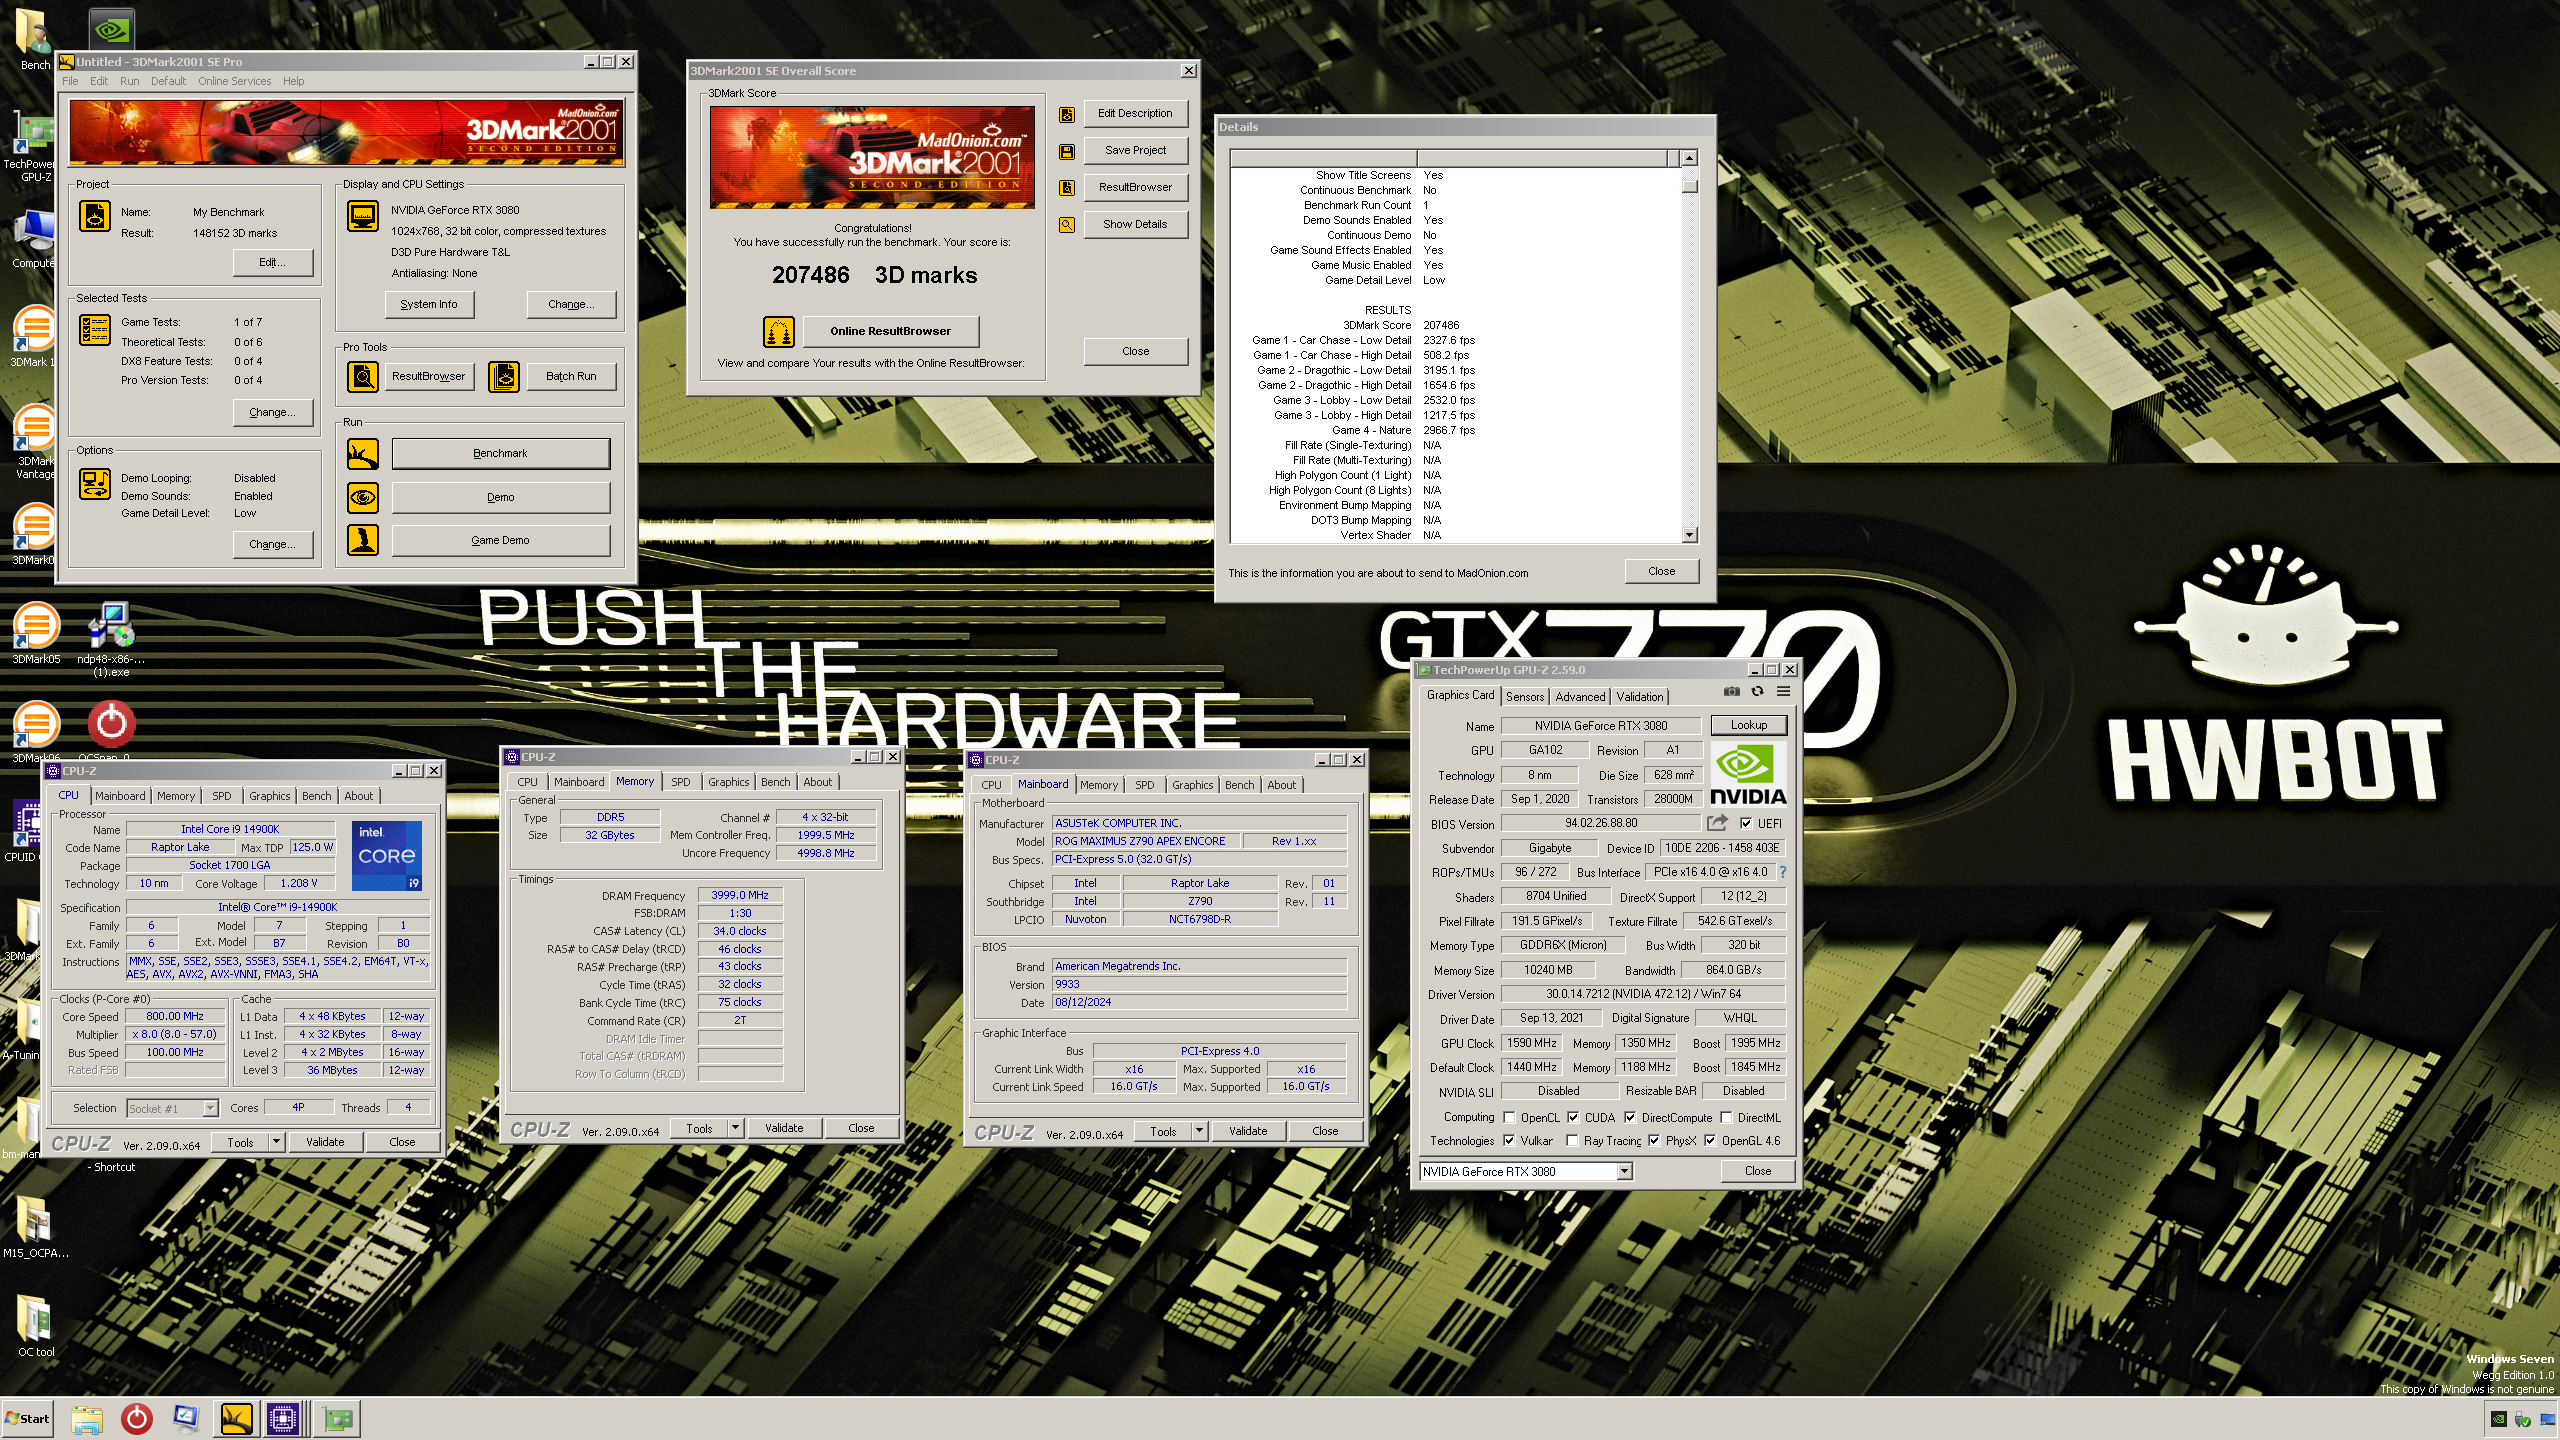
Task: Click the System Info button in 3DMark2001
Action: tap(429, 304)
